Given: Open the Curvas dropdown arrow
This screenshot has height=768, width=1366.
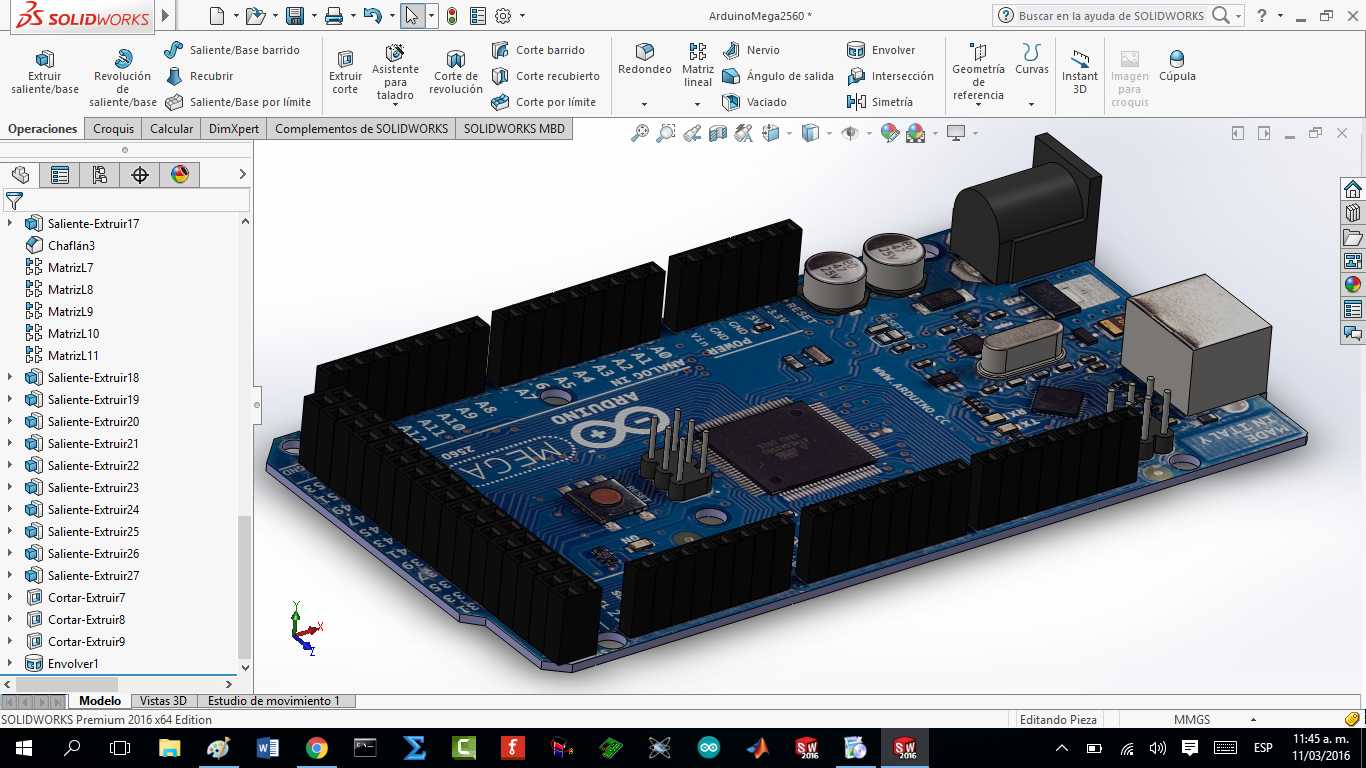Looking at the screenshot, I should (x=1031, y=104).
